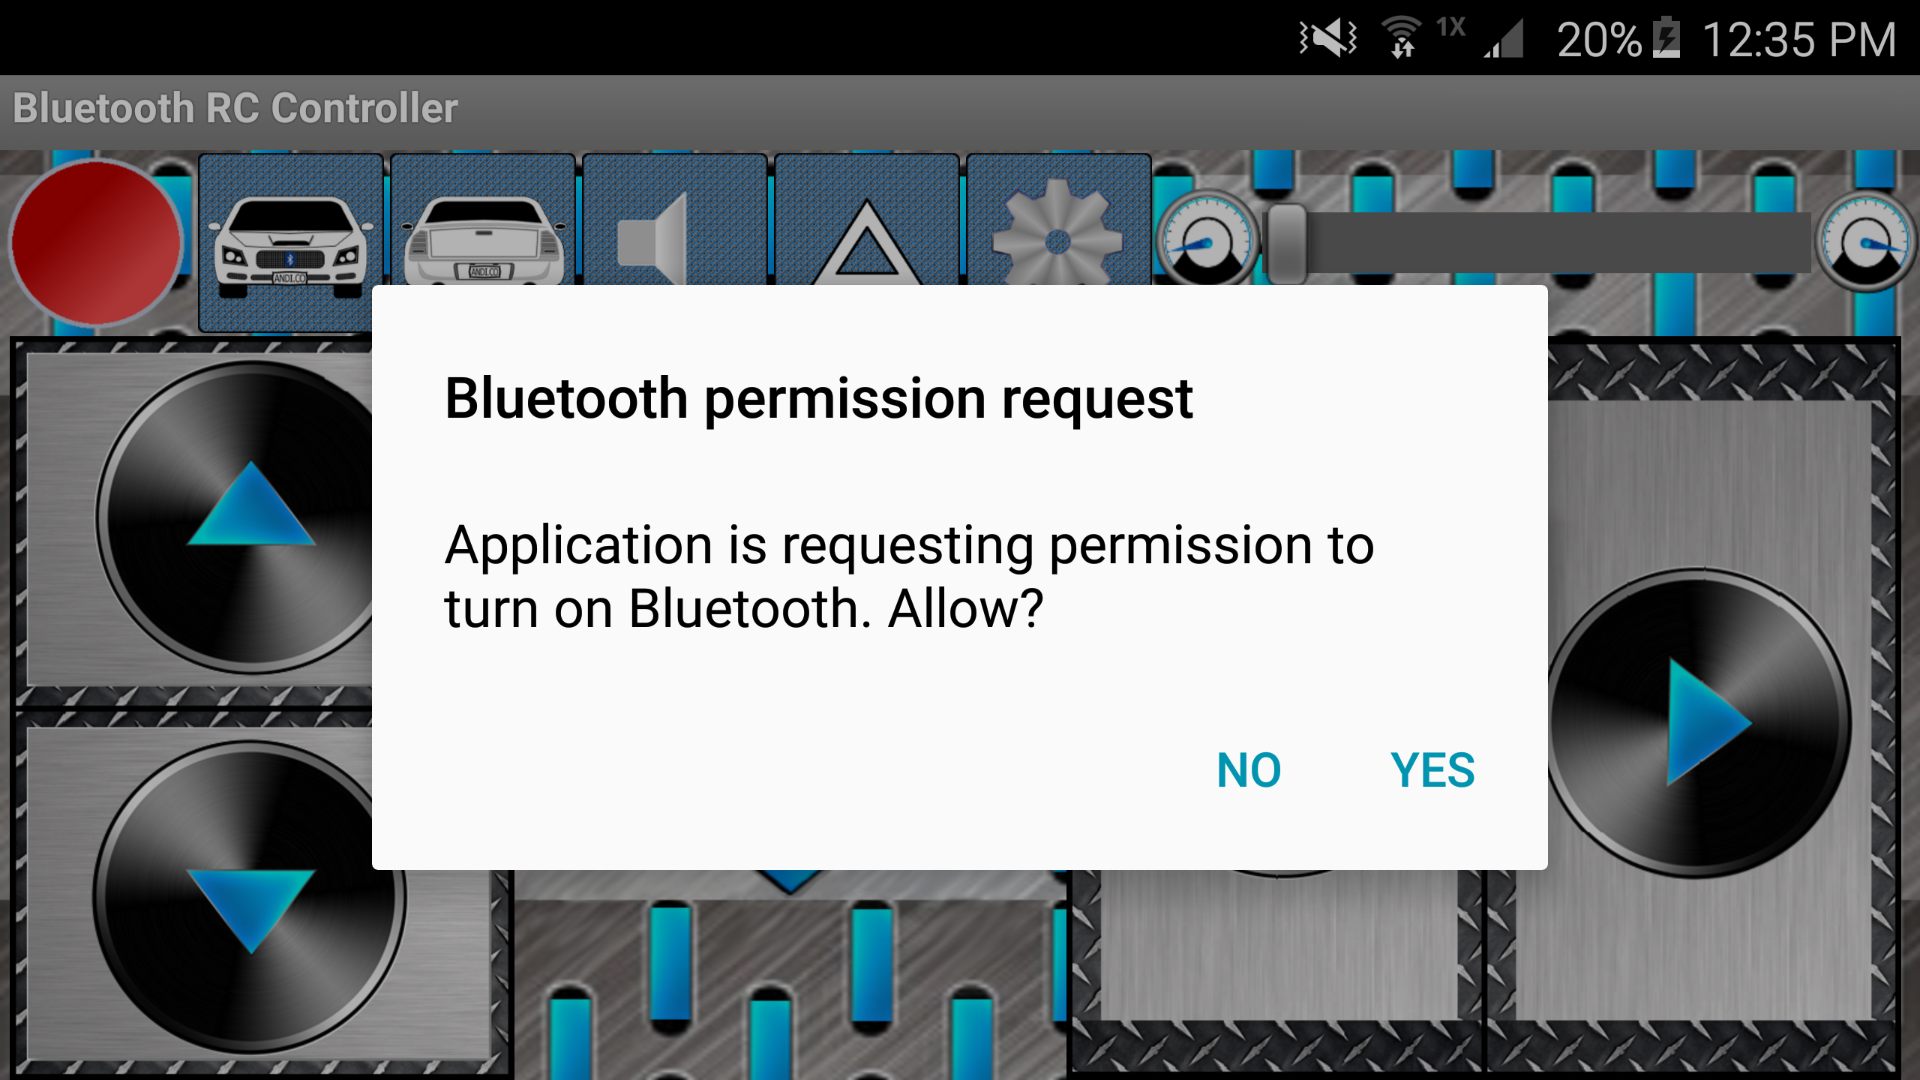Click the 12:35 PM clock
This screenshot has width=1920, height=1080.
coord(1798,40)
